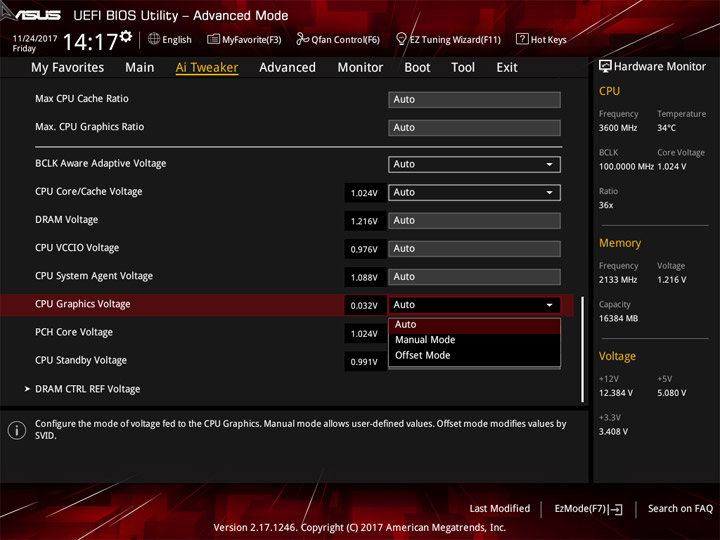Open the My Favorites tab
Viewport: 720px width, 540px height.
pos(68,68)
